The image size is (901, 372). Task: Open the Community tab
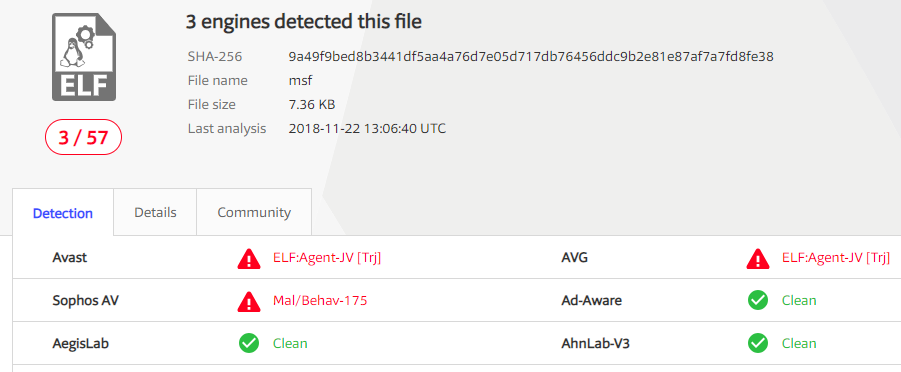coord(254,212)
